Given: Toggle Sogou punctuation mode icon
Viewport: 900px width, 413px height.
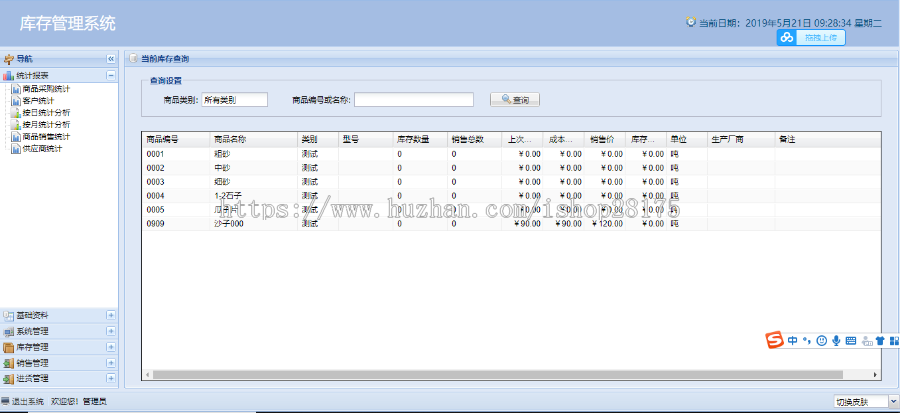Looking at the screenshot, I should [x=806, y=341].
